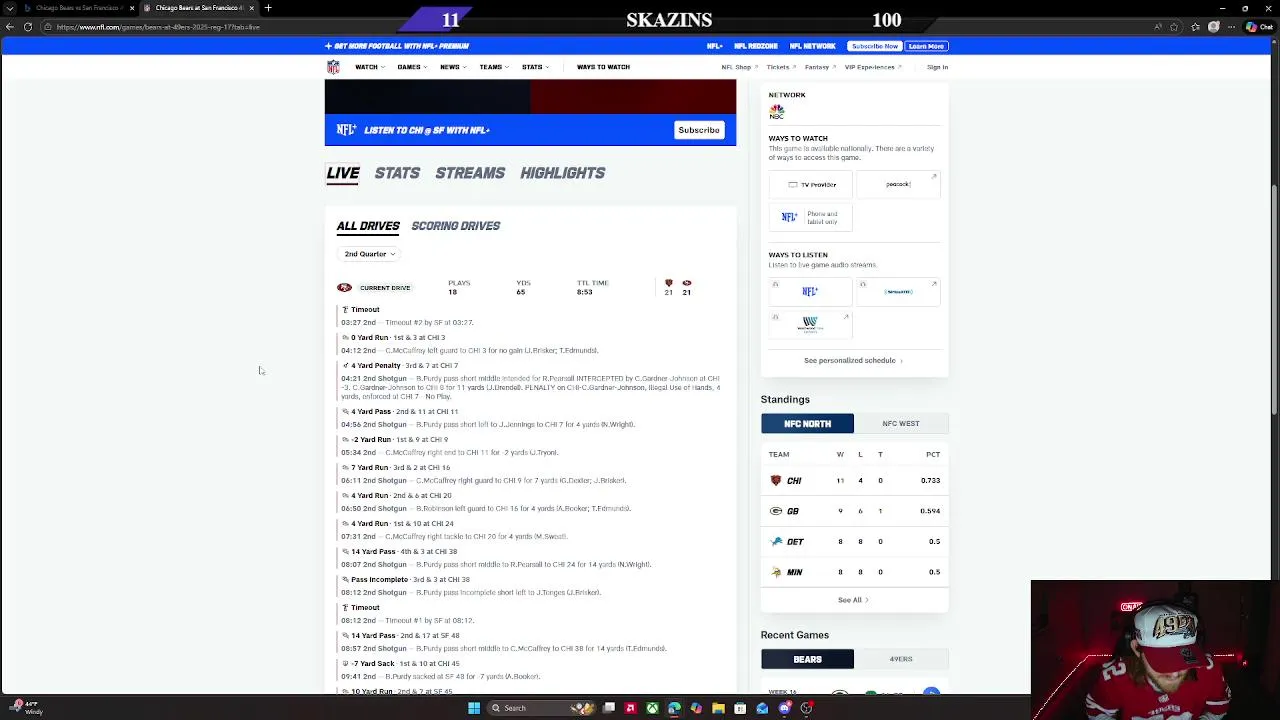Click the NFL shield logo in navigation
The height and width of the screenshot is (720, 1280).
tap(333, 67)
